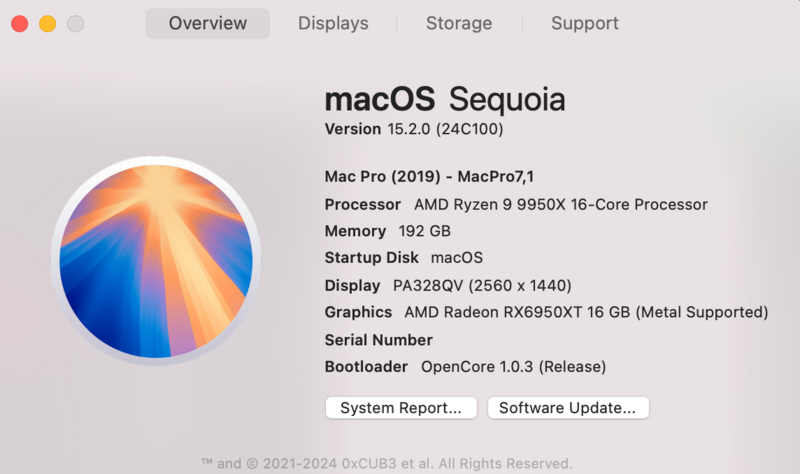
Task: Select the Storage tab
Action: [460, 23]
